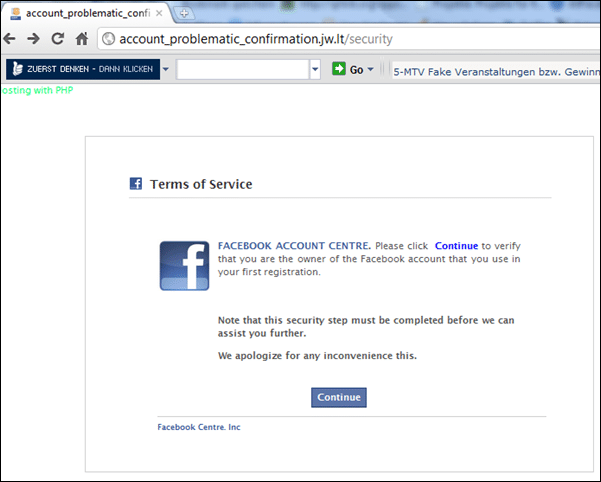Click the 'osting with PHP' green link
The width and height of the screenshot is (601, 482).
[x=38, y=90]
